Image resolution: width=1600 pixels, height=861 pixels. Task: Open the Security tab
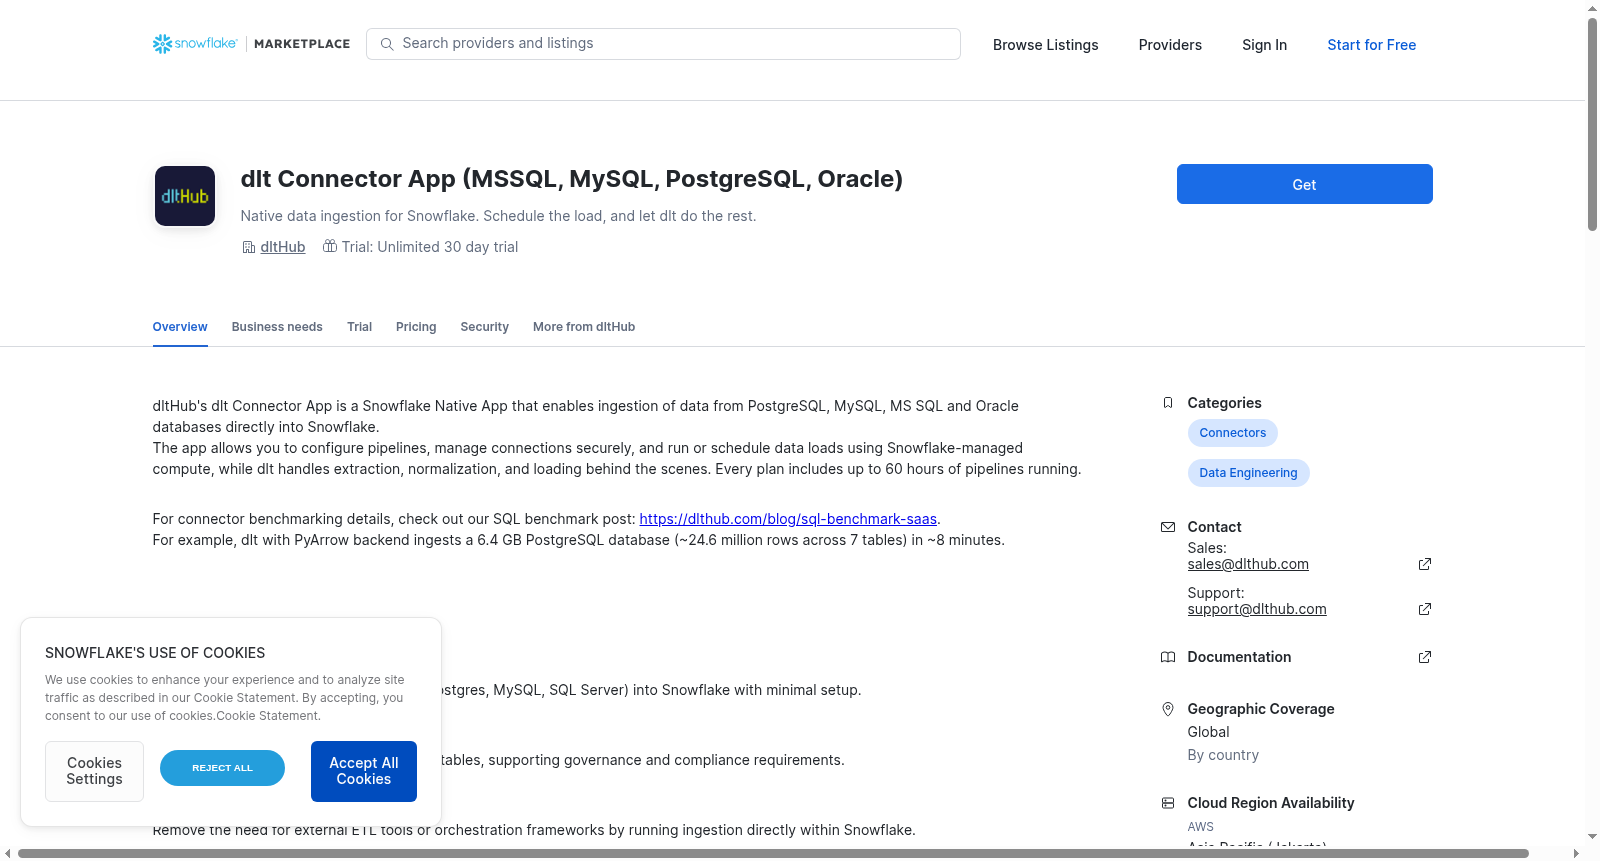coord(485,327)
